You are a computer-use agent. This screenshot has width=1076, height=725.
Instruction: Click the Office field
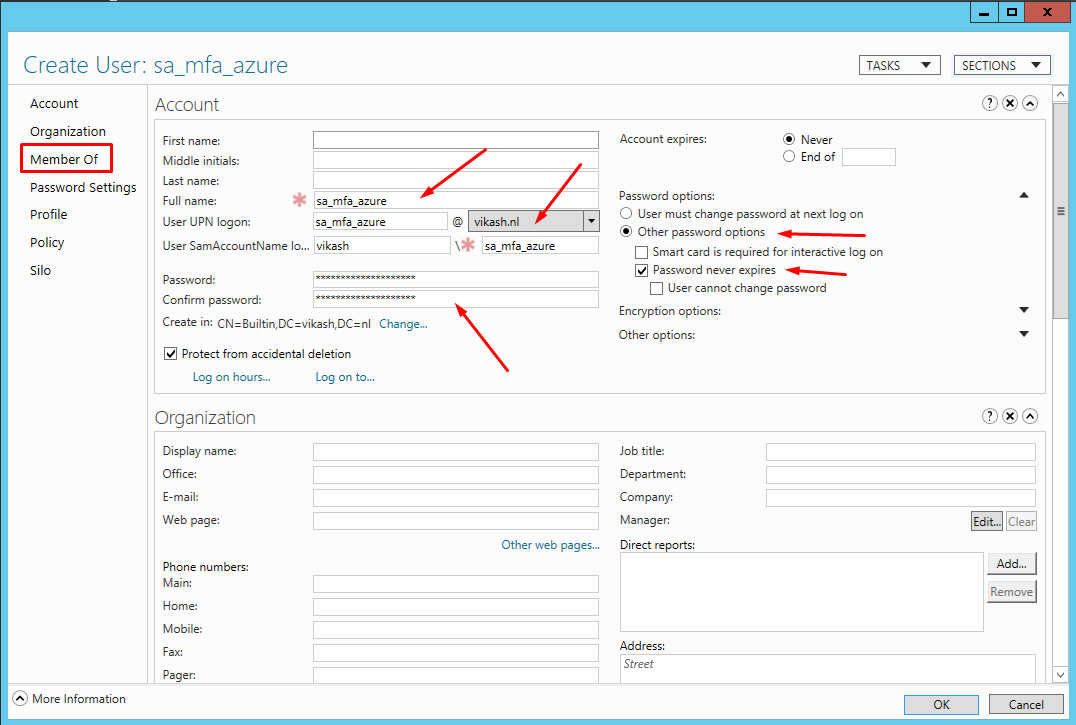click(456, 475)
